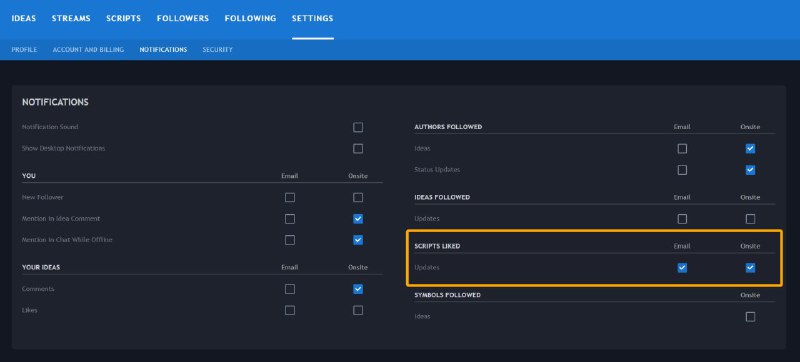Uncheck Onsite for Authors Followed Ideas
Viewport: 800px width, 362px height.
(750, 148)
